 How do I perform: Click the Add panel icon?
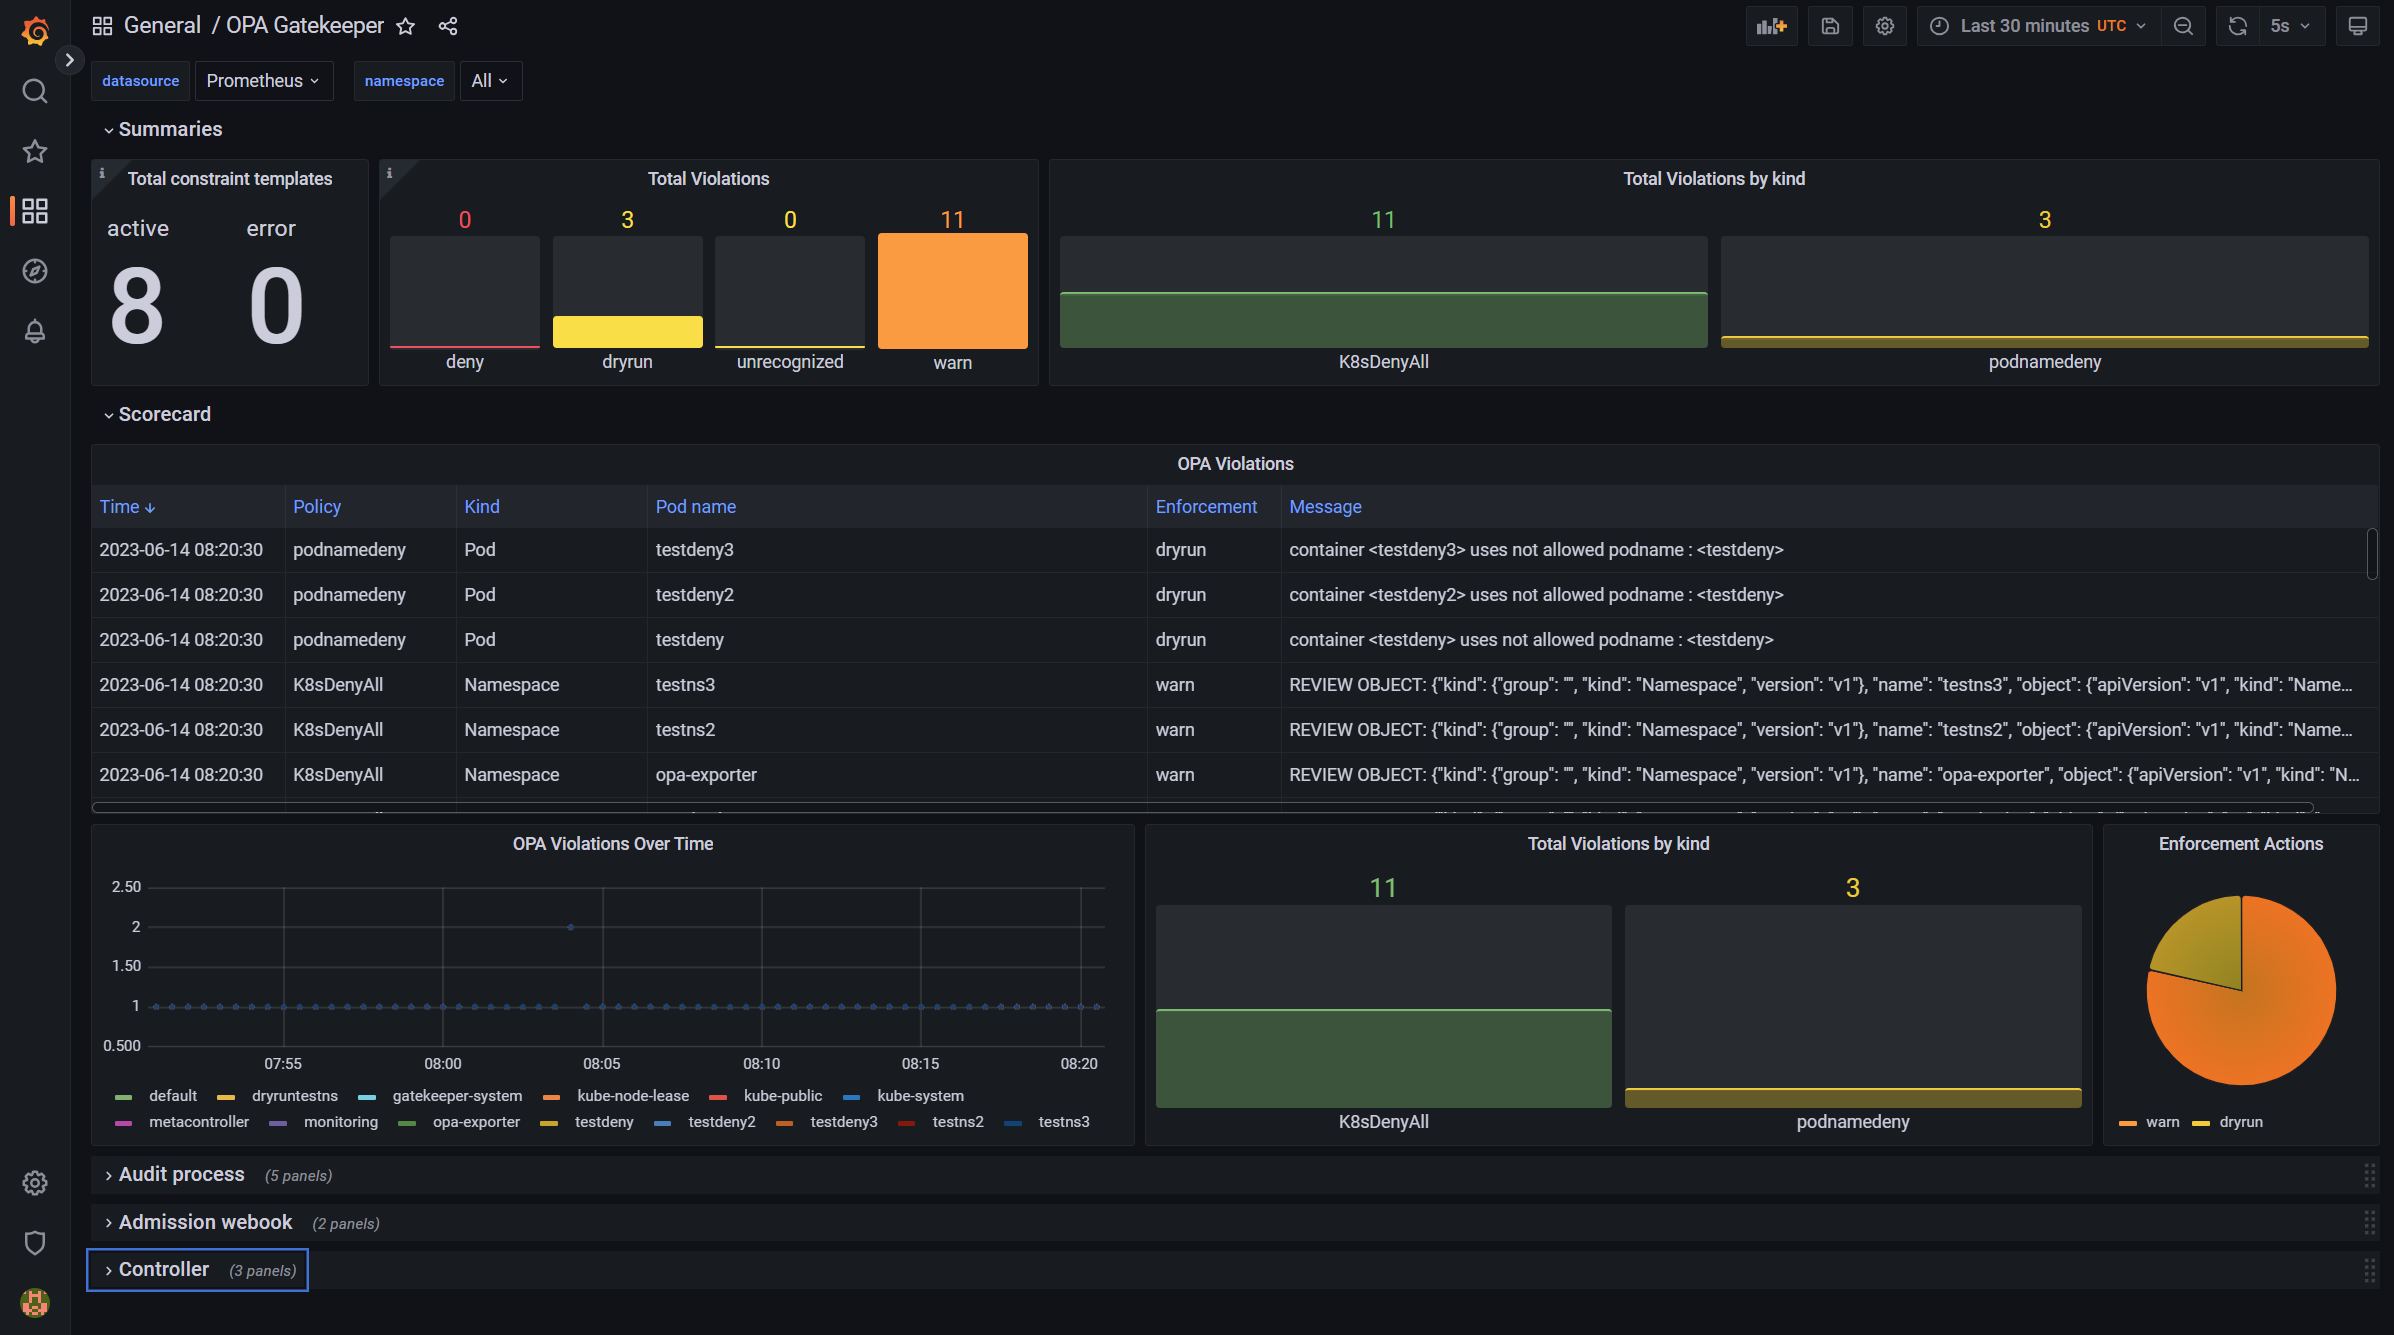pos(1771,26)
